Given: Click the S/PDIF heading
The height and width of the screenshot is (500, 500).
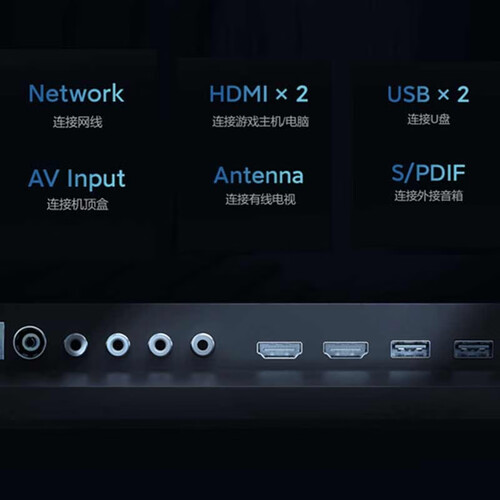Looking at the screenshot, I should tap(428, 173).
